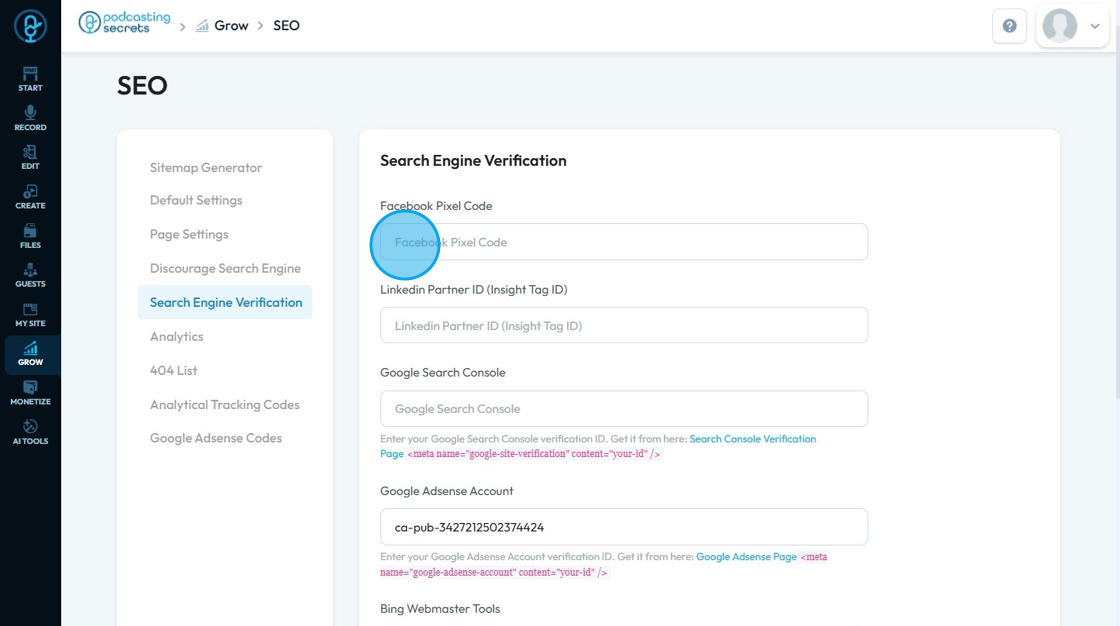Screen dimensions: 1120x626
Task: Follow the Google Adsense Page link
Action: click(746, 557)
